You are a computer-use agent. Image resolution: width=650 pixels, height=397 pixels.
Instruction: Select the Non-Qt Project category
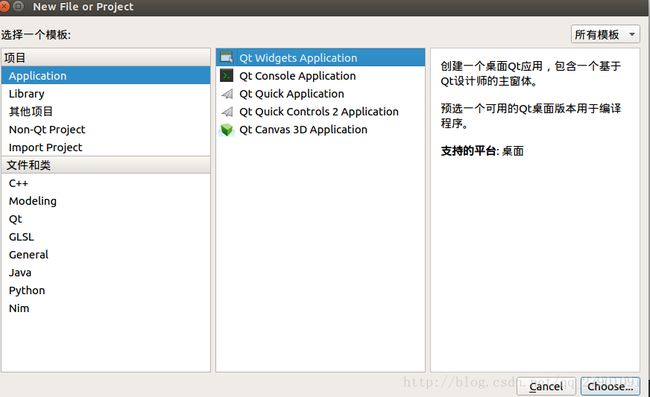[x=106, y=129]
